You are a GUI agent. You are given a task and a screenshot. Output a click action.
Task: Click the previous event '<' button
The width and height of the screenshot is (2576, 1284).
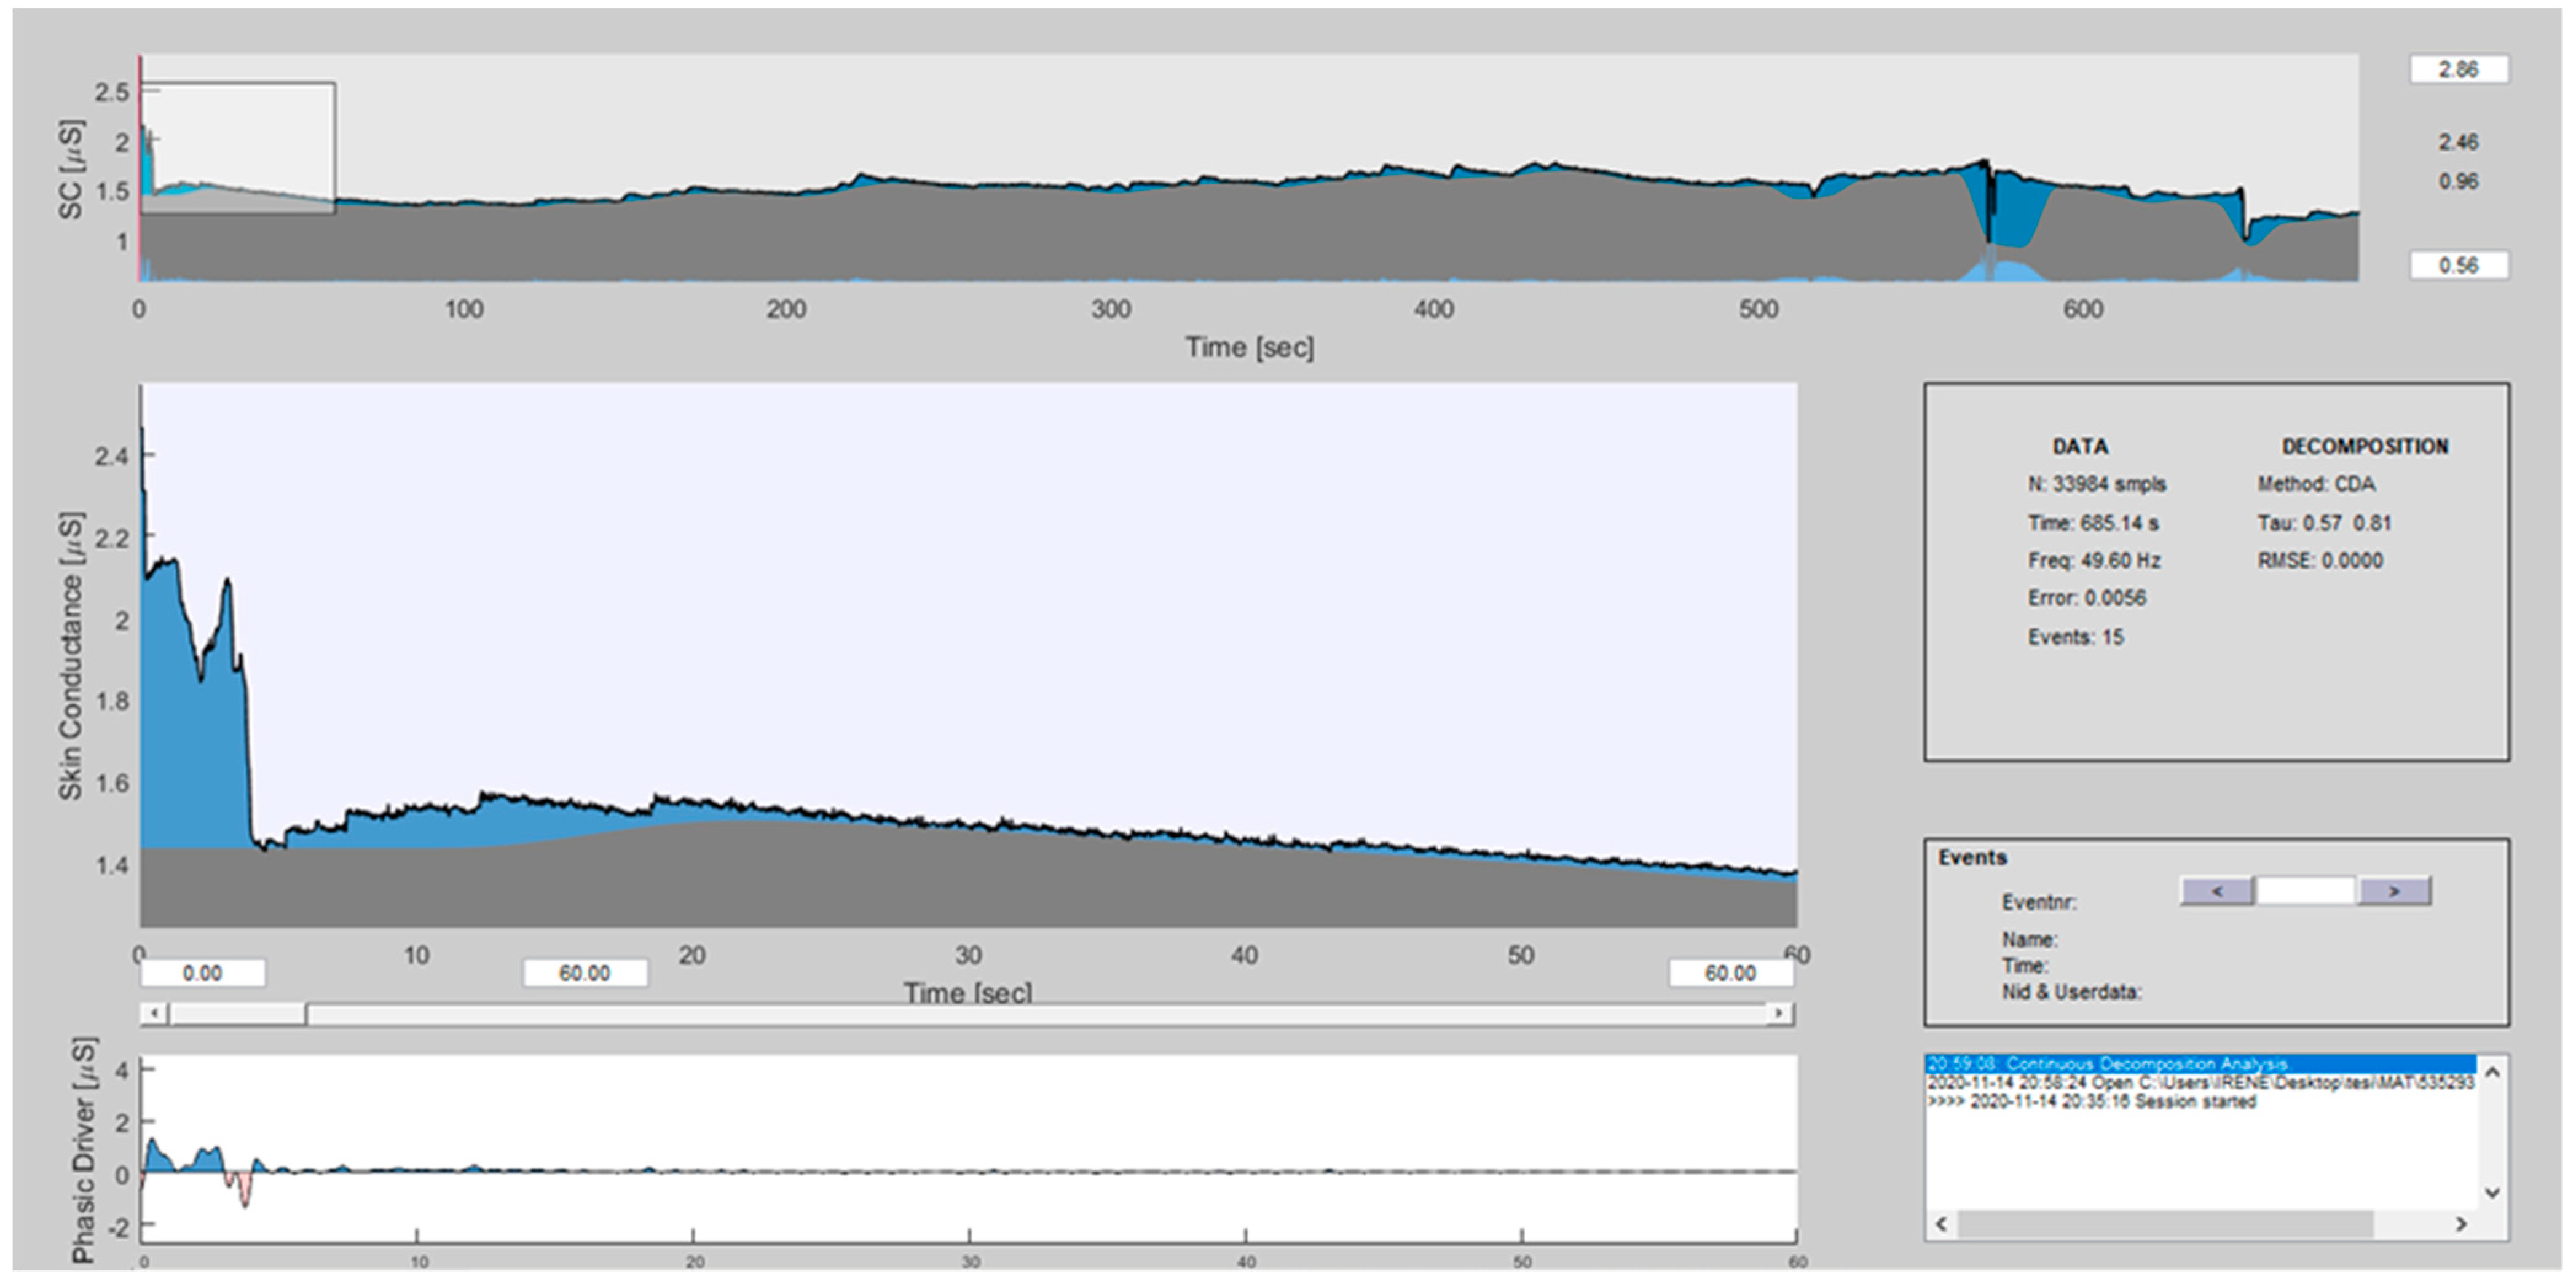click(x=2216, y=890)
